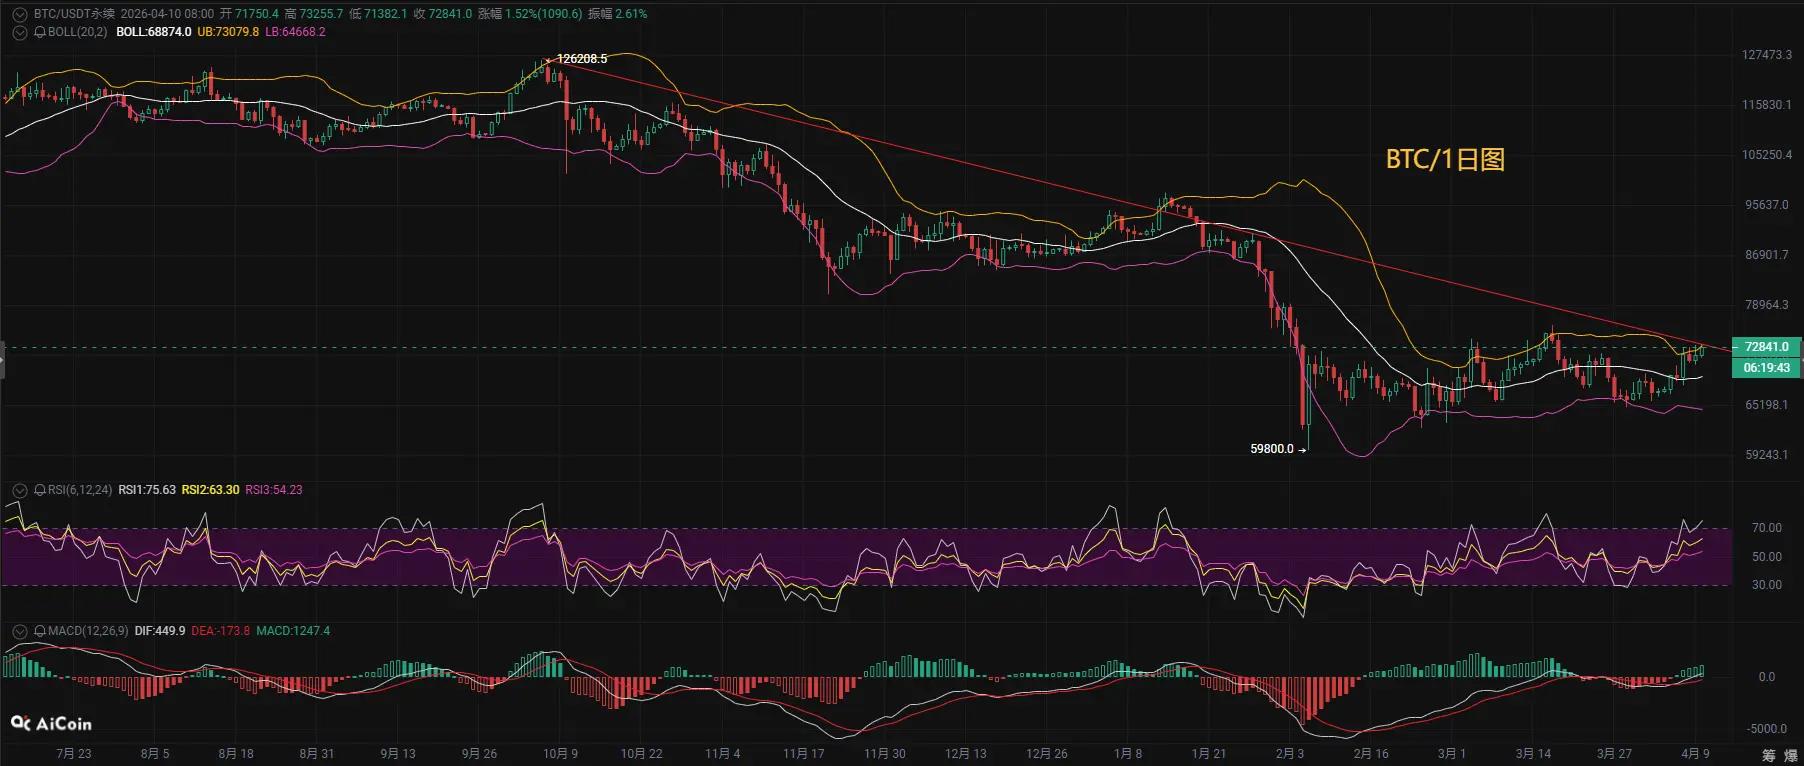Click the UB:73079.8 upper band value
This screenshot has width=1804, height=766.
coord(228,32)
